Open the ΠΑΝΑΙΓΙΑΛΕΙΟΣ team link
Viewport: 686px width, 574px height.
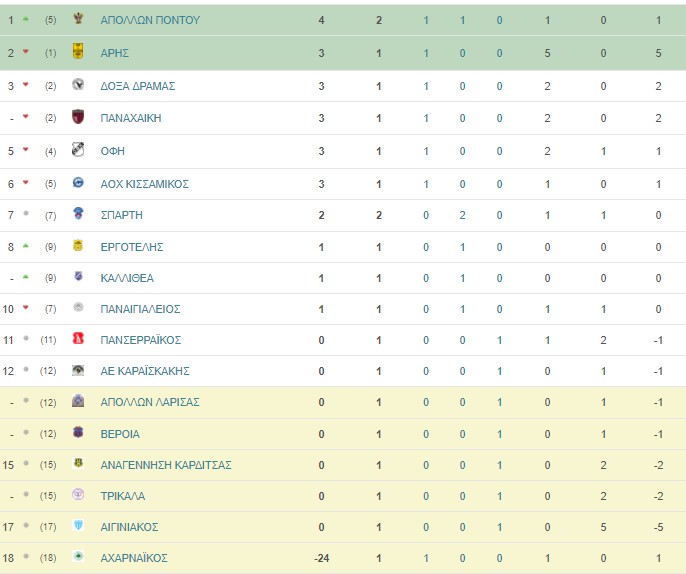coord(140,309)
